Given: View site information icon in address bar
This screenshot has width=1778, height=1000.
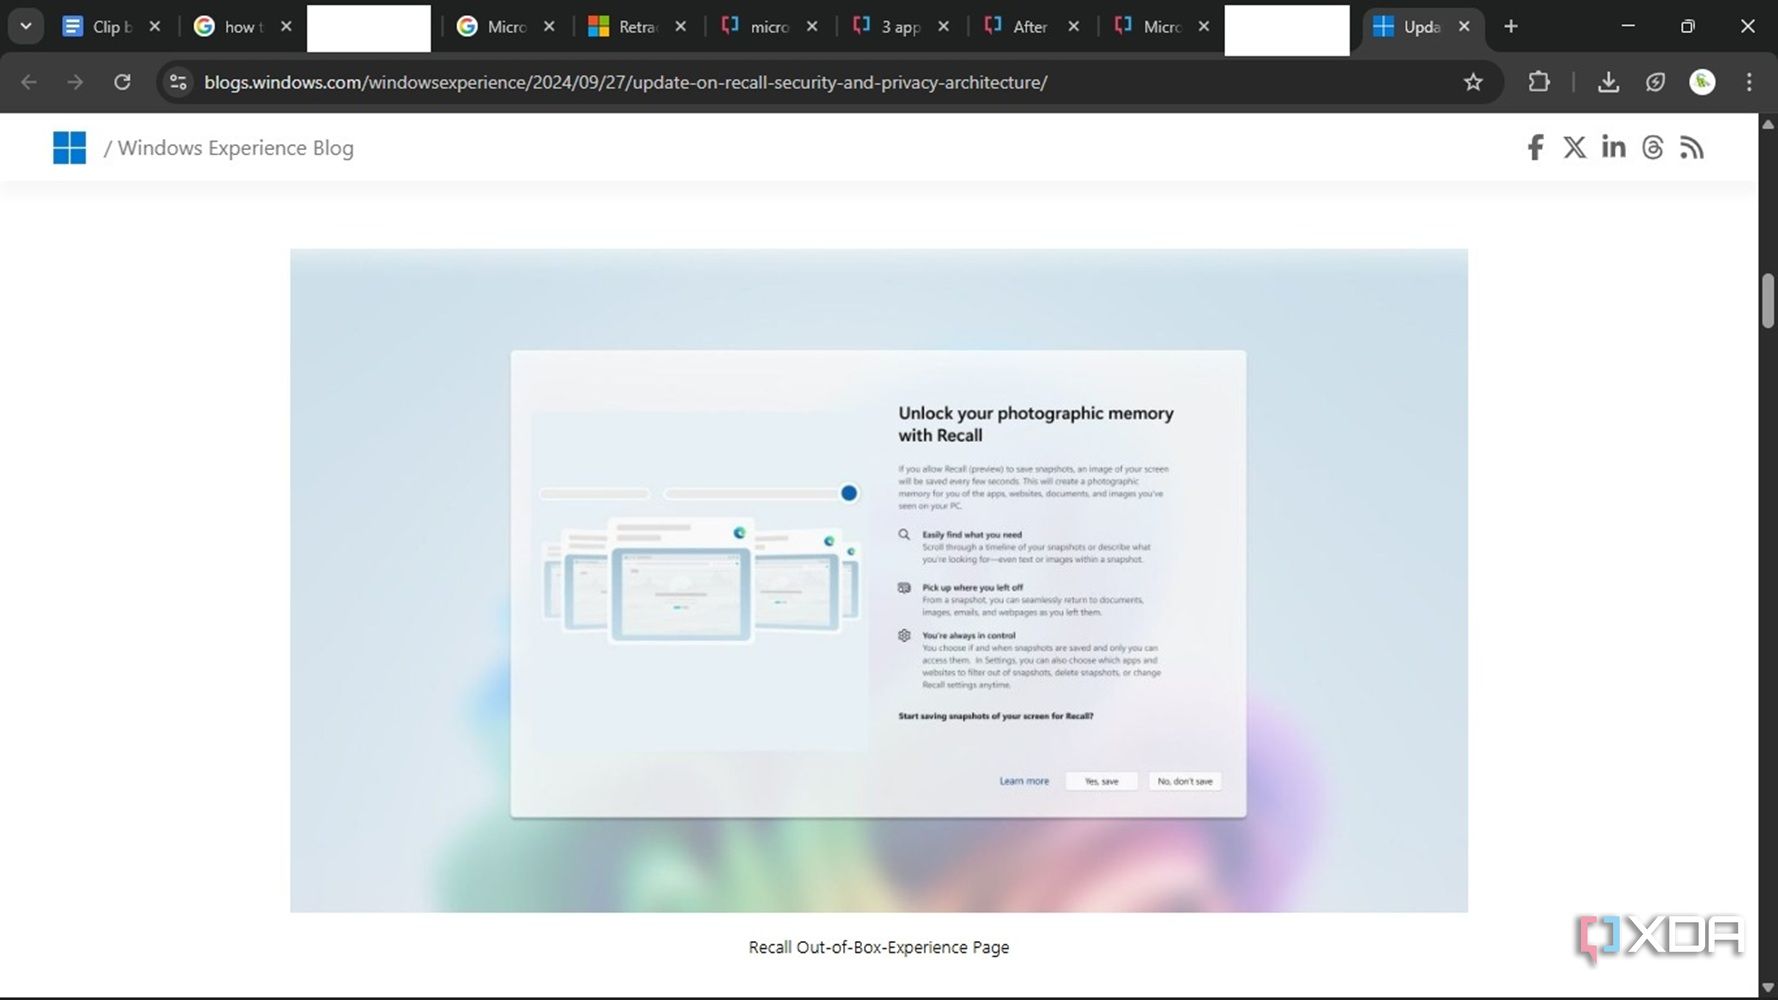Looking at the screenshot, I should coord(179,82).
